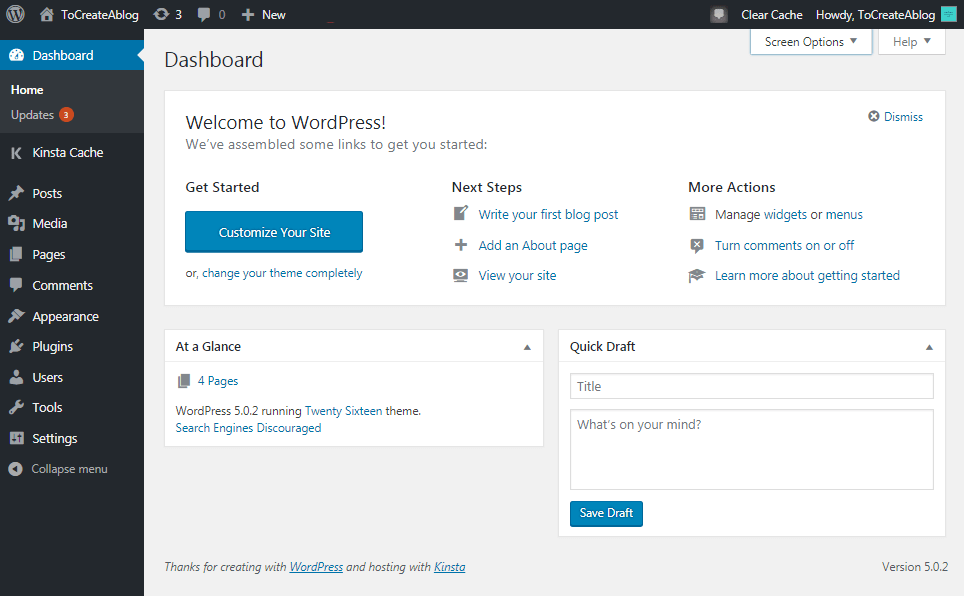Open the user avatar in the top-right corner
This screenshot has height=596, width=964.
tap(949, 14)
